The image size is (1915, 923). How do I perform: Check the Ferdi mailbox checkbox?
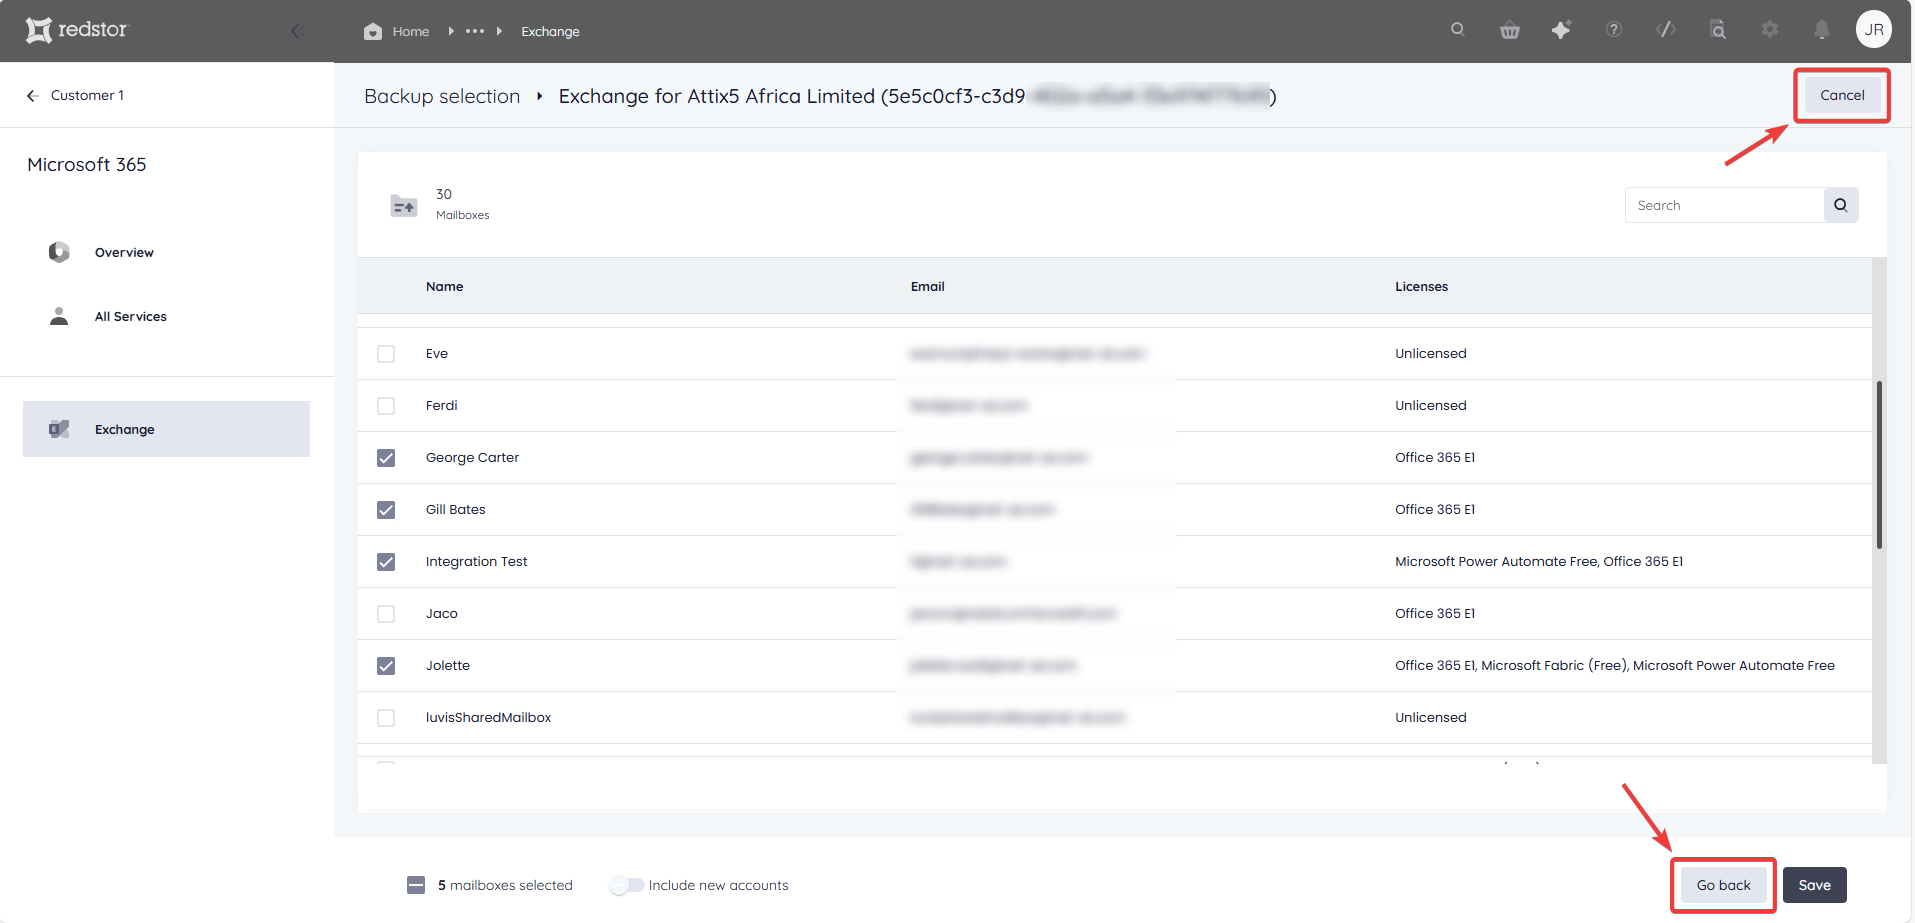386,406
